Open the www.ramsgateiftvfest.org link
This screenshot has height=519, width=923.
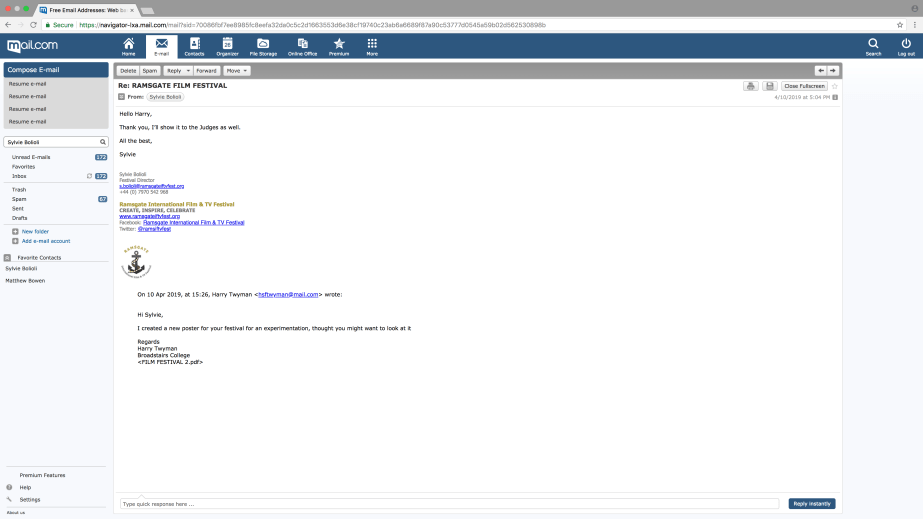pos(150,216)
